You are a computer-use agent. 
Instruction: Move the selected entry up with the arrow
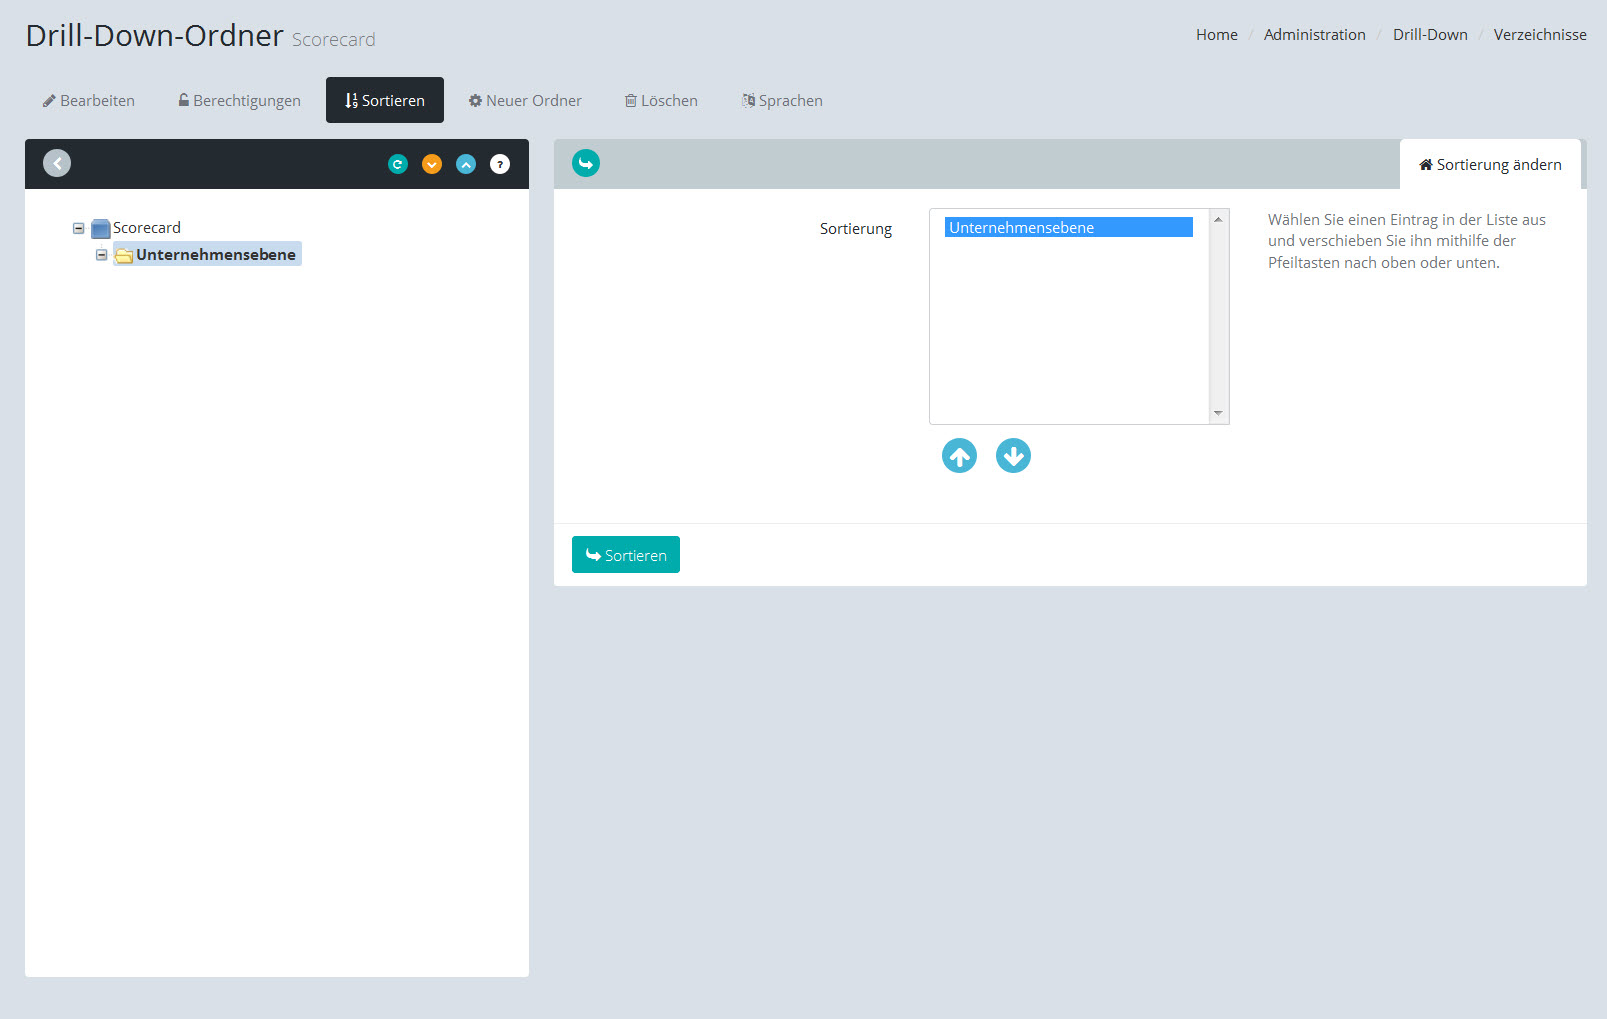959,456
